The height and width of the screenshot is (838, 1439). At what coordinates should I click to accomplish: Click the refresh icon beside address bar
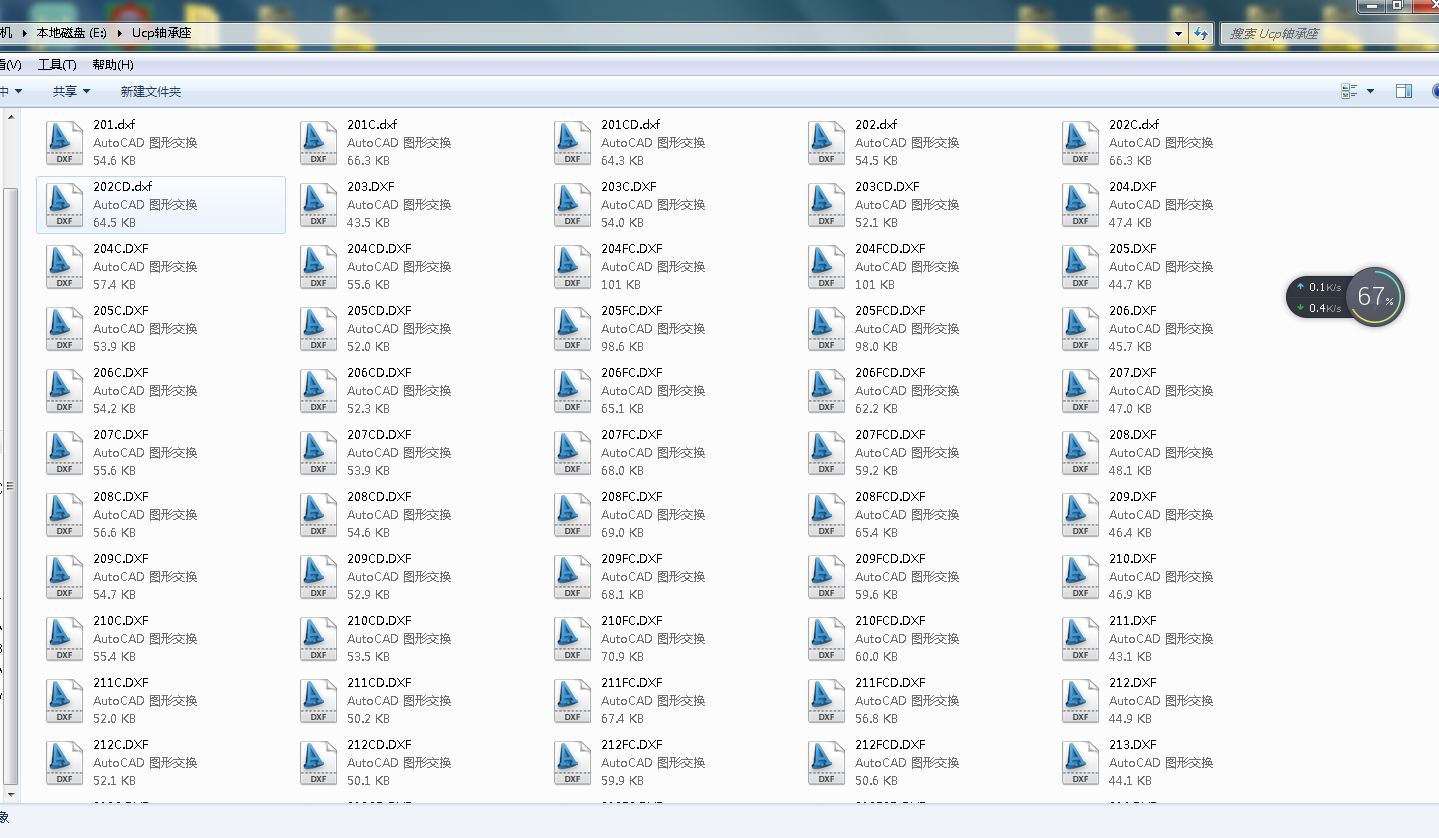(x=1201, y=33)
